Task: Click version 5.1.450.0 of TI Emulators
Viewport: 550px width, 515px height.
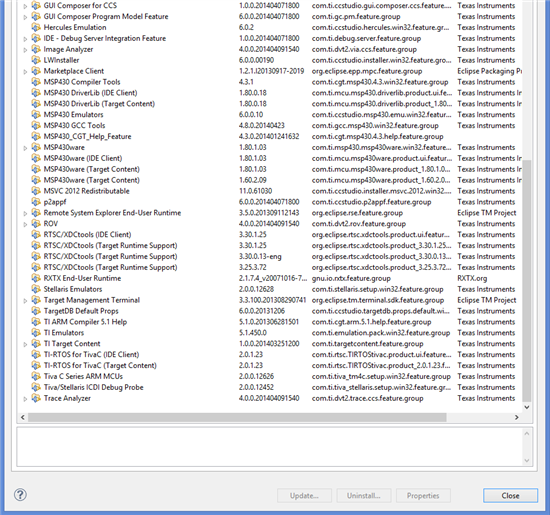Action: coord(253,333)
